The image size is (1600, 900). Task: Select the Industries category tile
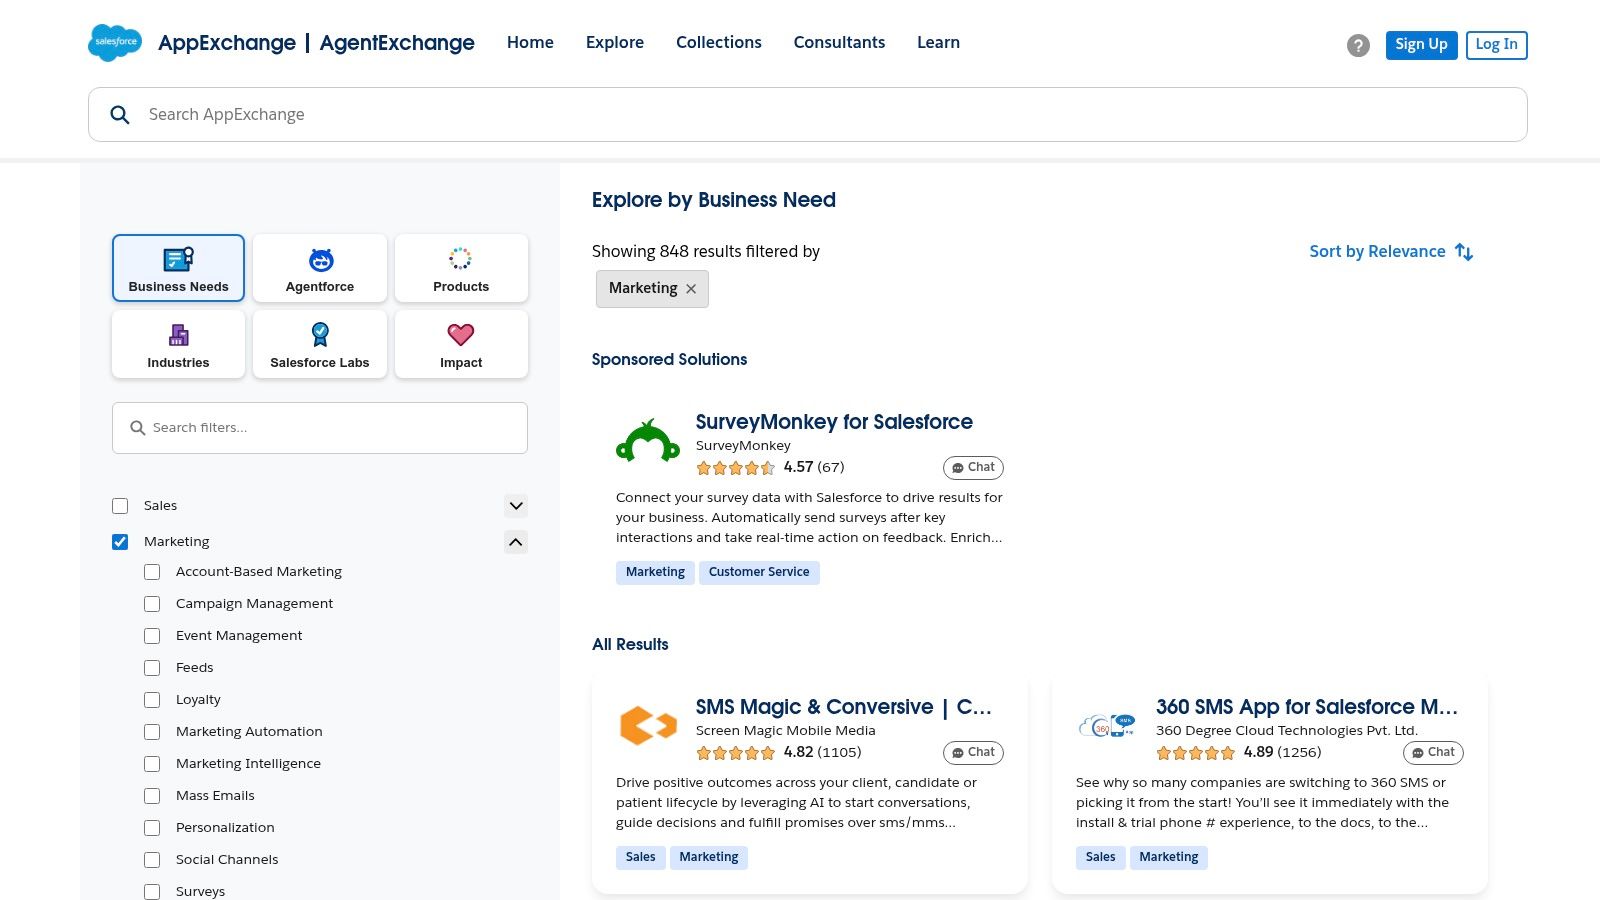coord(178,344)
